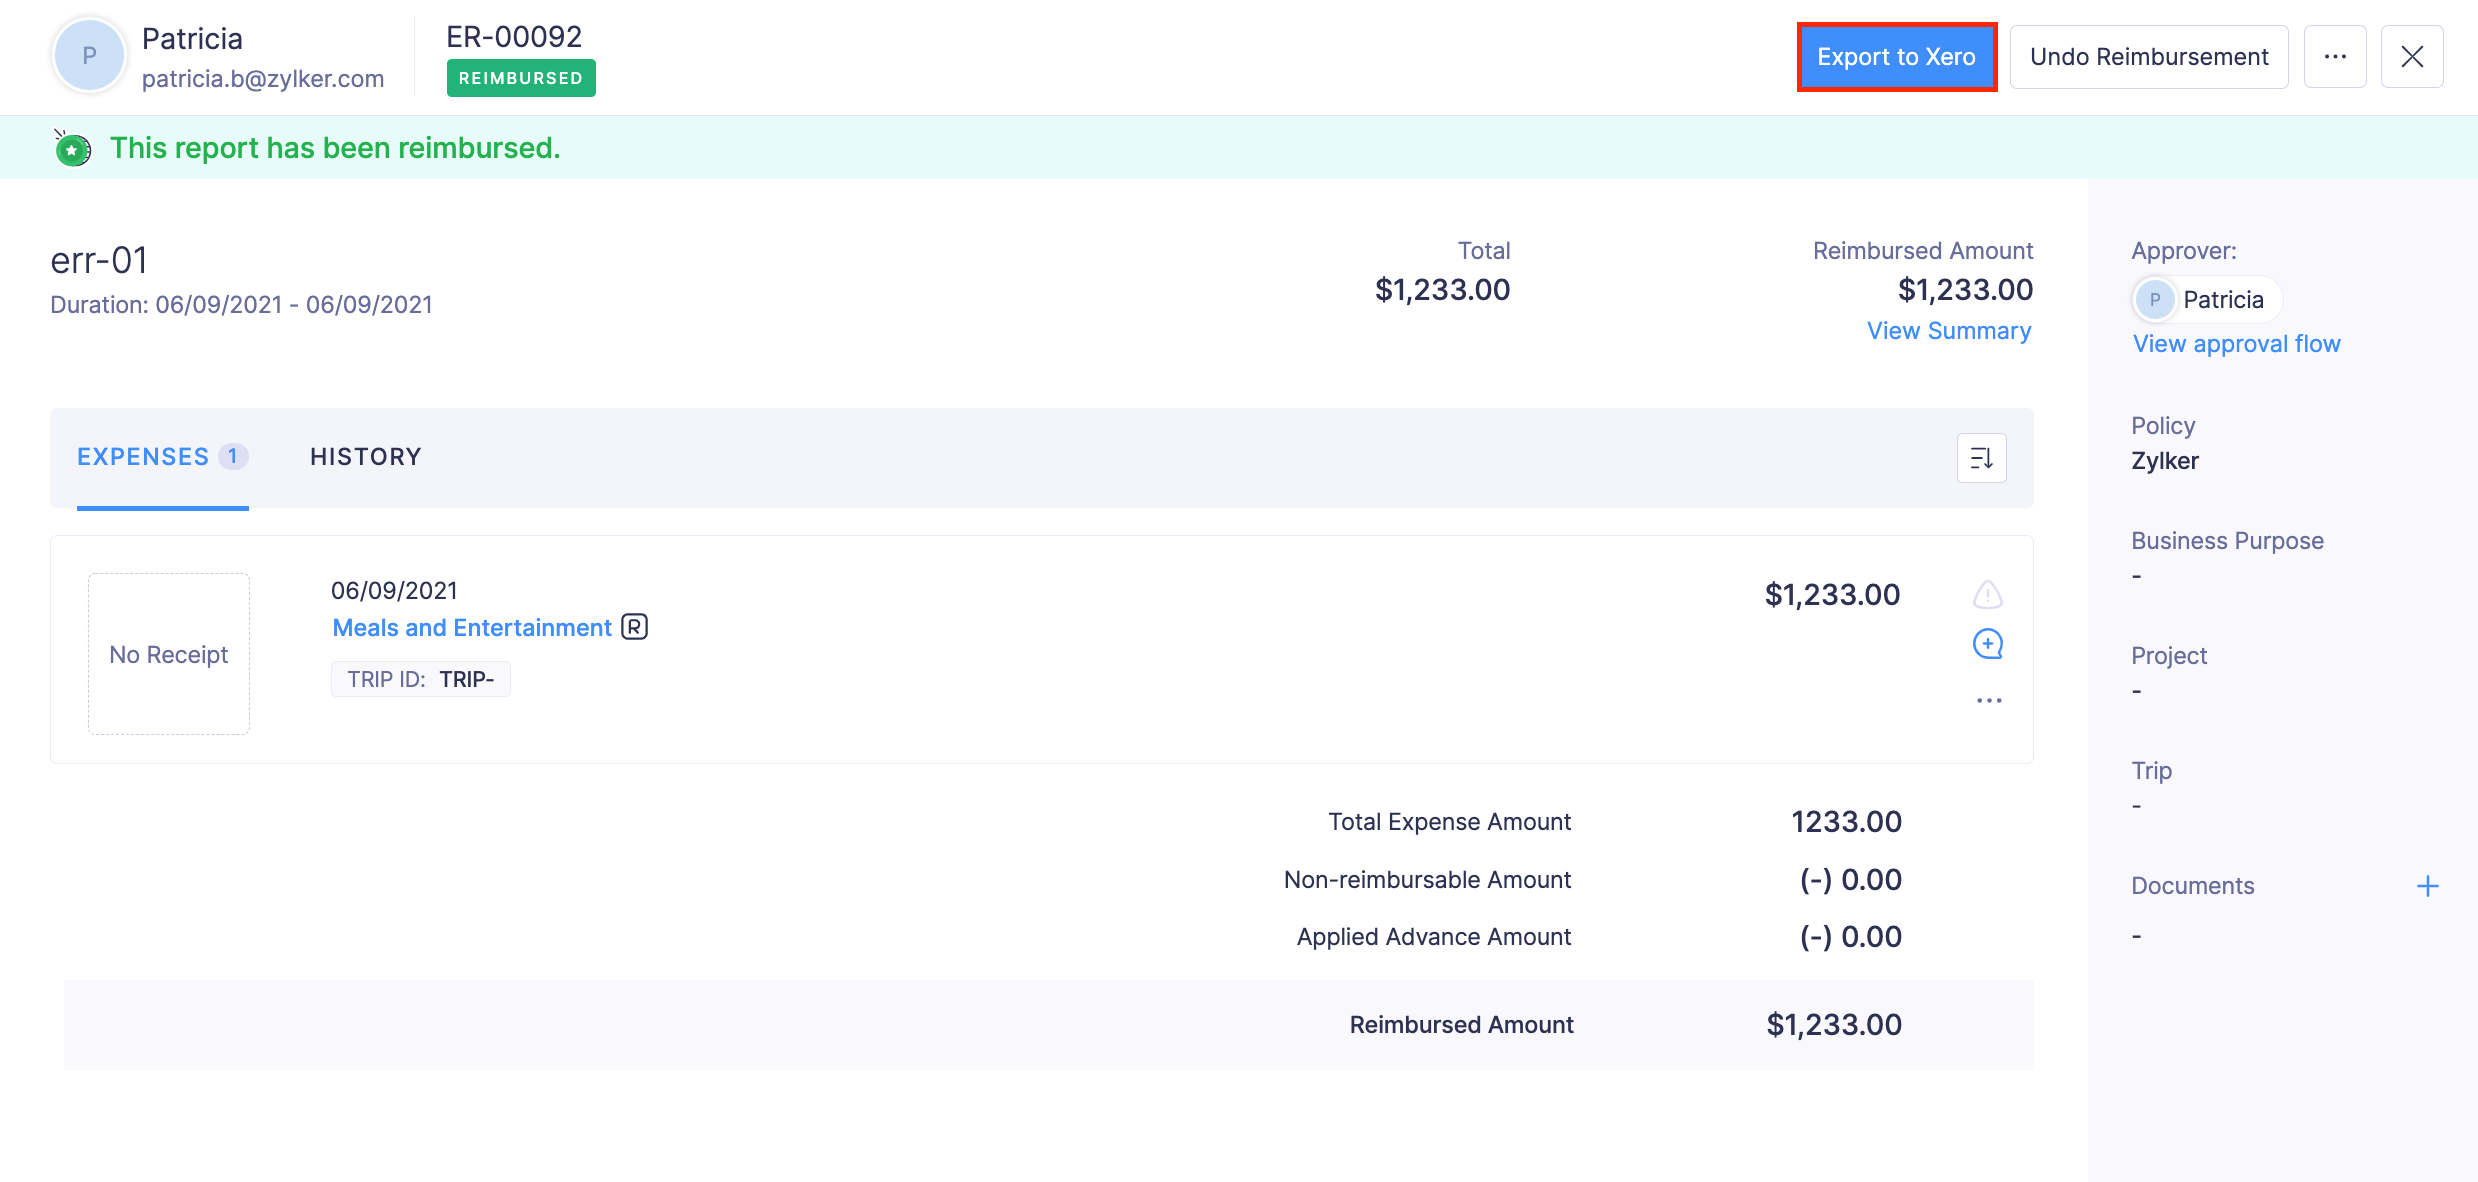The height and width of the screenshot is (1182, 2478).
Task: Click the reimbursable indicator beside Meals and Entertainment
Action: pyautogui.click(x=636, y=626)
